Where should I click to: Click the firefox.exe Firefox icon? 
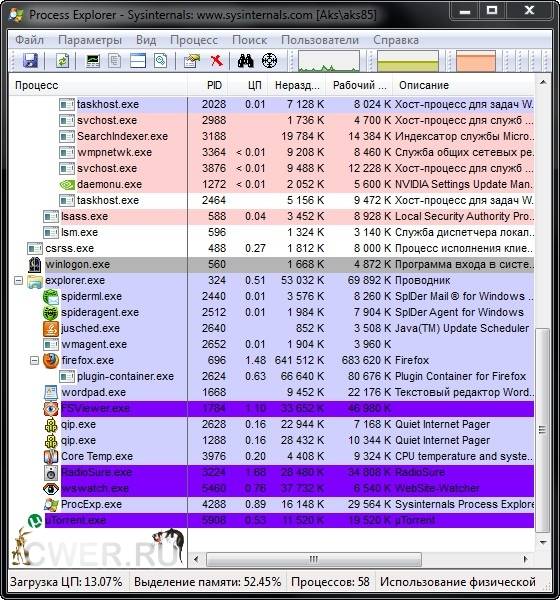tap(51, 360)
